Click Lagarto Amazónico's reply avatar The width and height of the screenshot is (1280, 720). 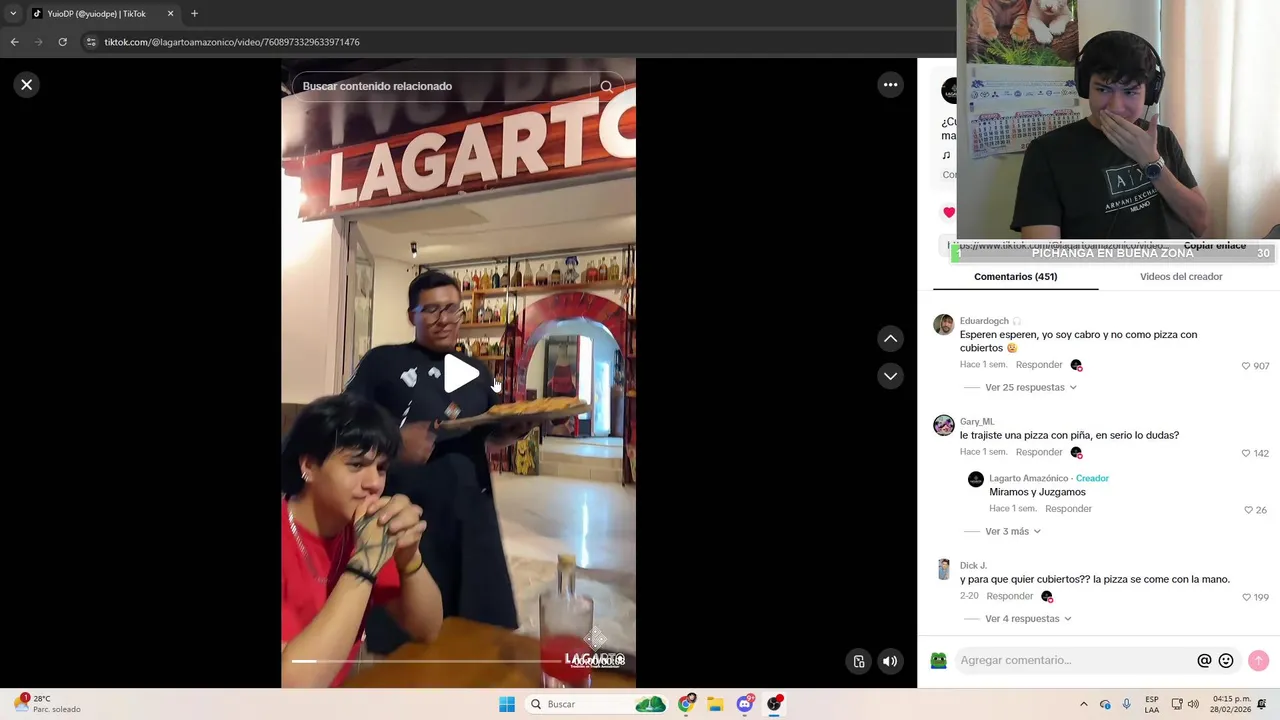point(976,480)
